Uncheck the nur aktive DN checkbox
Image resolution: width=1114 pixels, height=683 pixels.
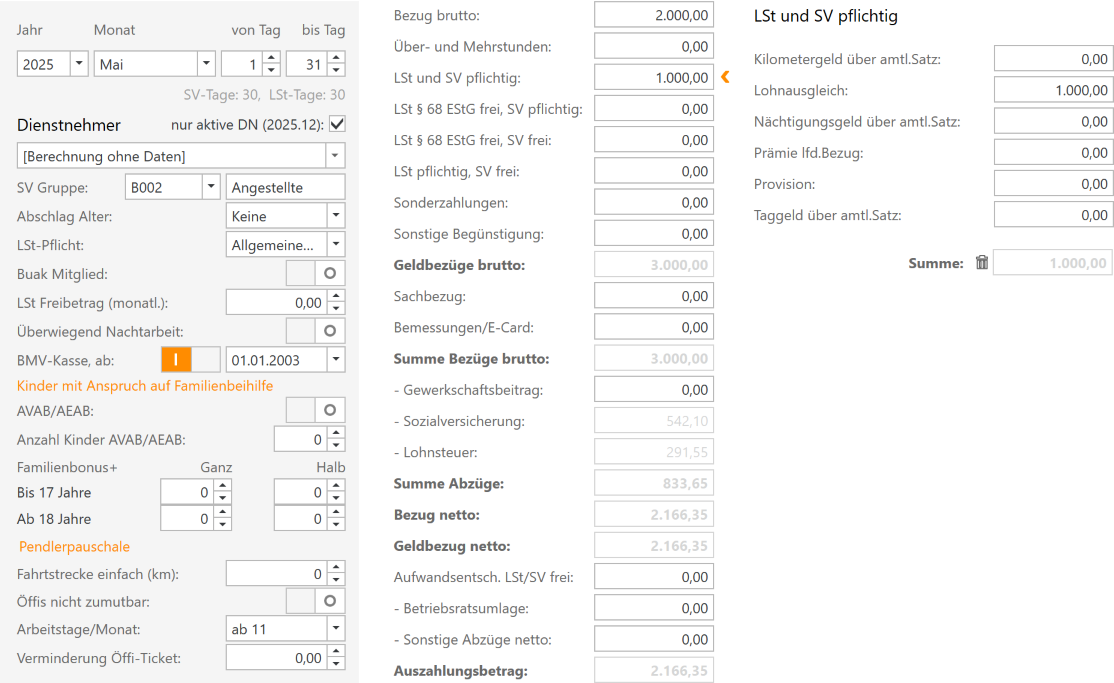[337, 125]
